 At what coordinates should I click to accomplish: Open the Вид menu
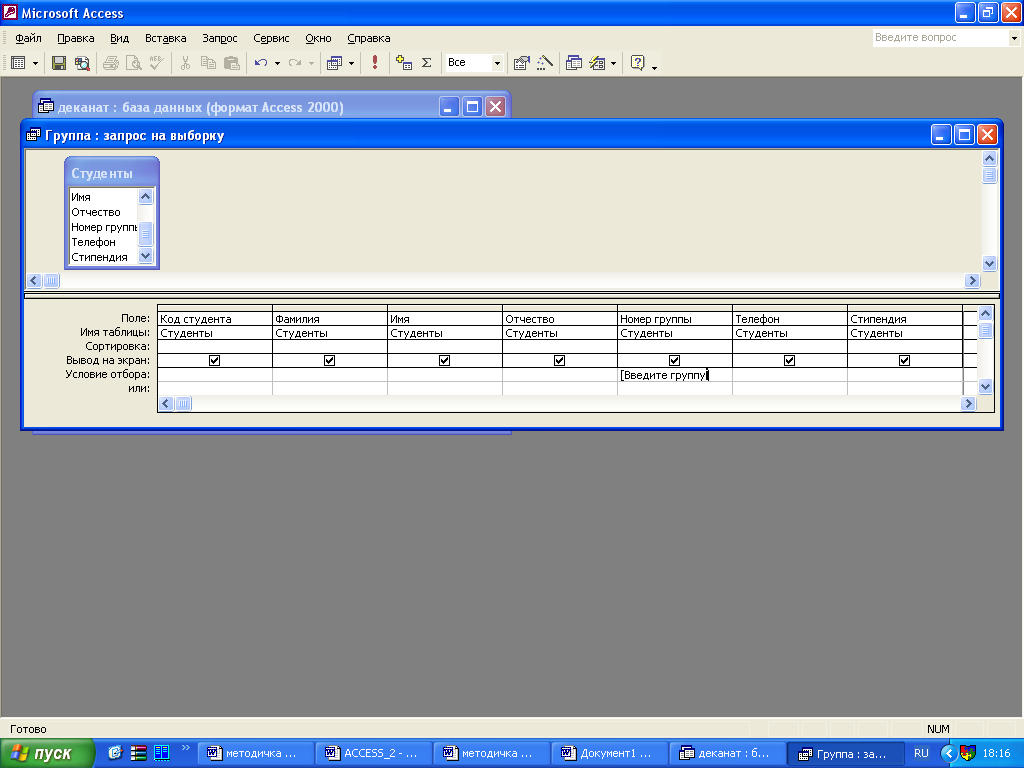coord(119,38)
